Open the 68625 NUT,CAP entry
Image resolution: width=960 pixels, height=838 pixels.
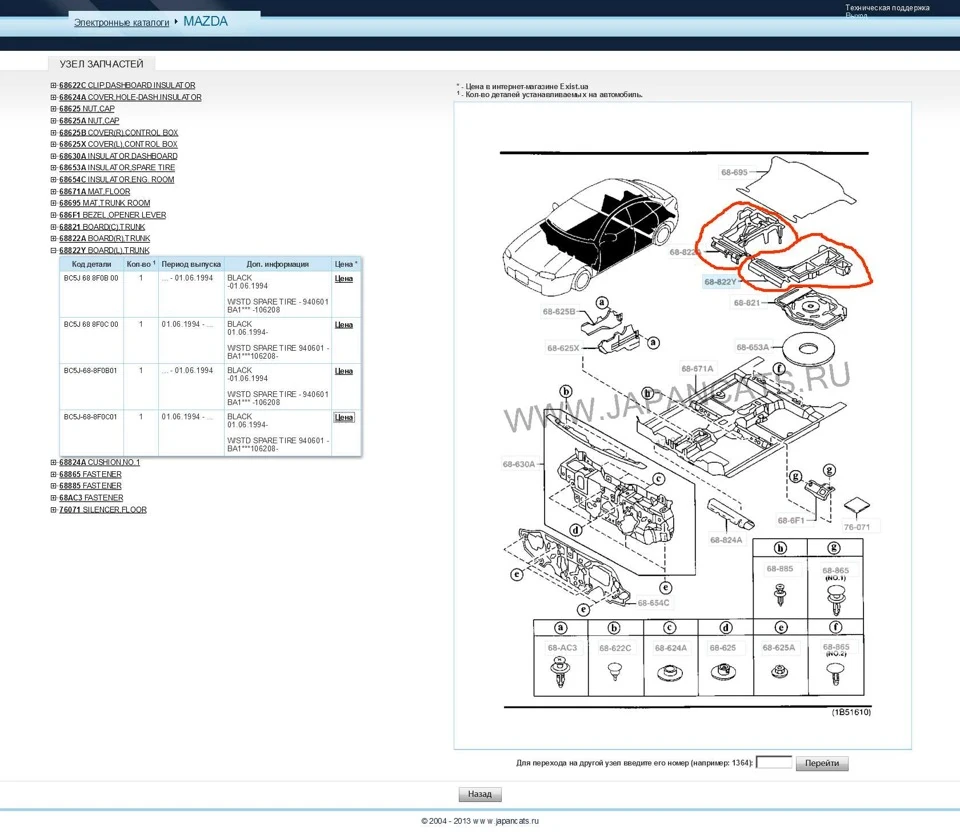(87, 109)
